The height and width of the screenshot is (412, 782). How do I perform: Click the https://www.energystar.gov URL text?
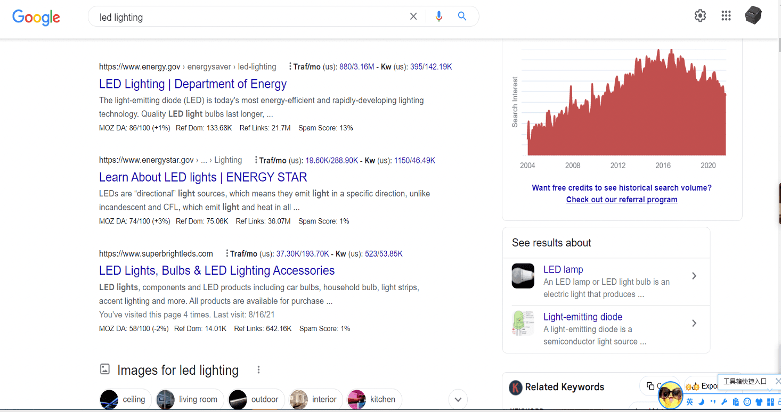(146, 160)
